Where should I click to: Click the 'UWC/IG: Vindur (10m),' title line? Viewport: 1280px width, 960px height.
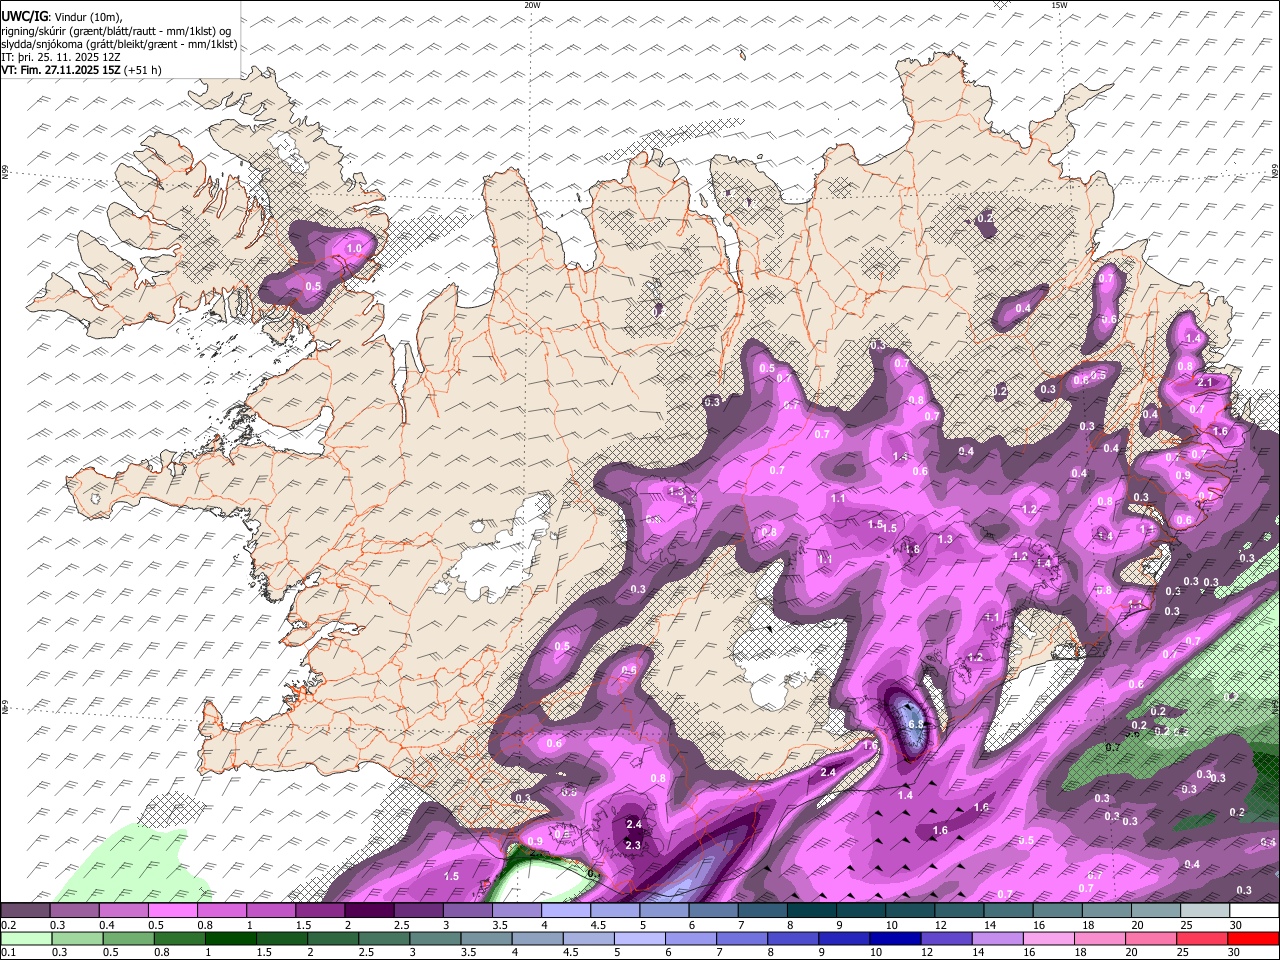point(62,17)
